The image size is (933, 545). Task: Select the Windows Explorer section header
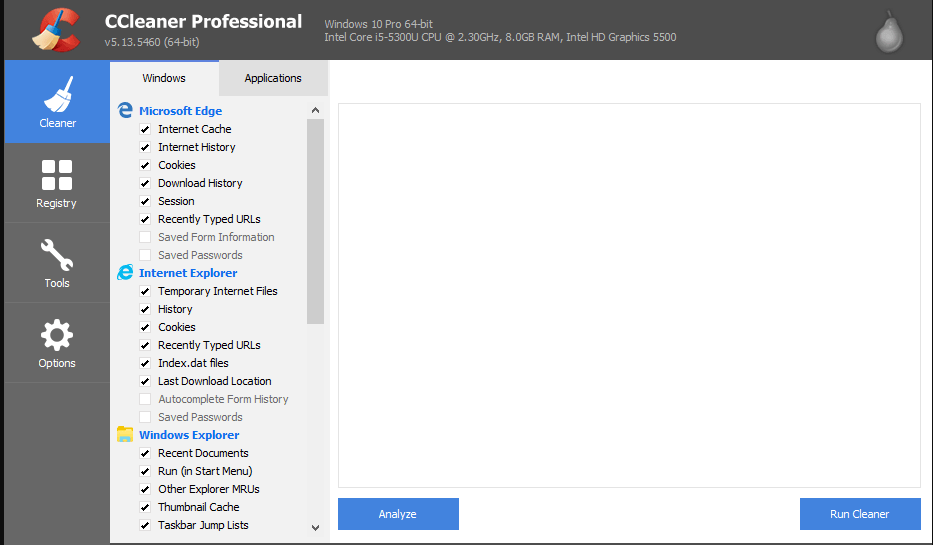[x=189, y=435]
